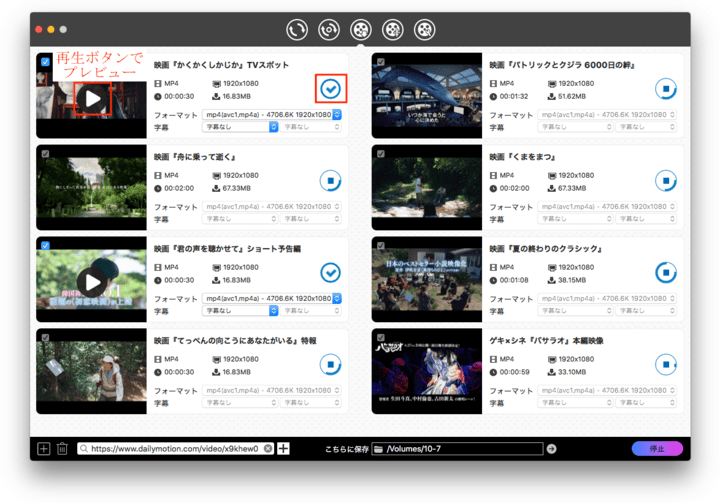Click title 映画『夏の終わりのクラシック』
The image size is (720, 503).
click(546, 249)
